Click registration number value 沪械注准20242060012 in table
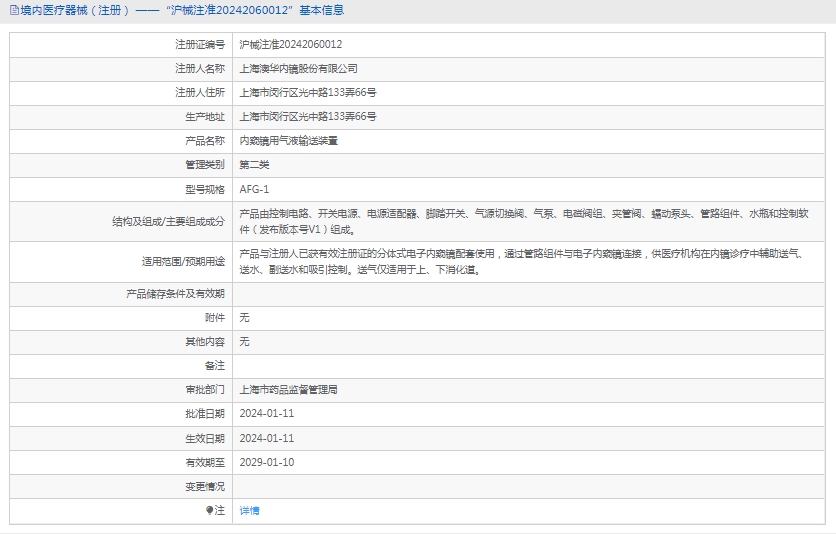Screen dimensions: 836x534 click(290, 45)
